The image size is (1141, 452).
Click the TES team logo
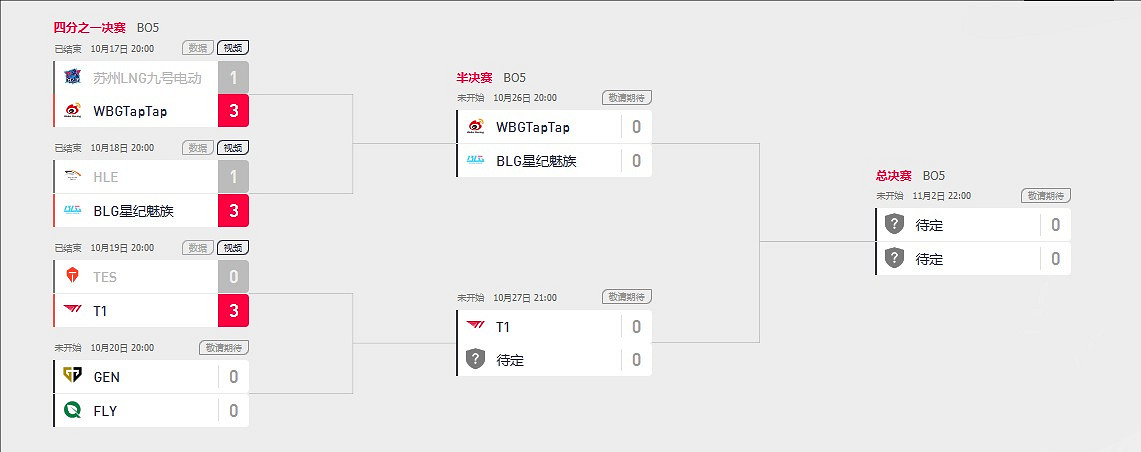[x=73, y=276]
